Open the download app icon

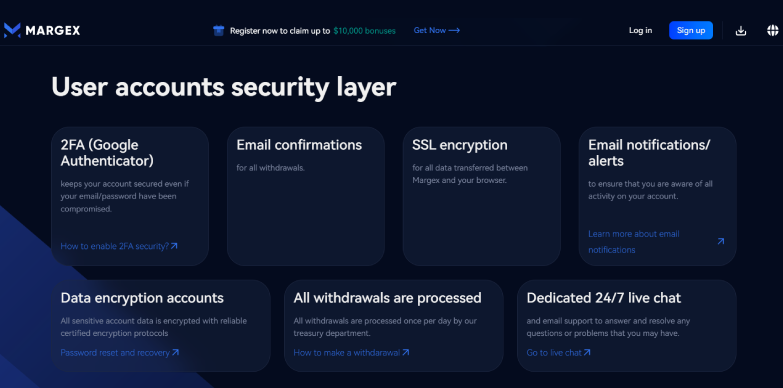(741, 30)
